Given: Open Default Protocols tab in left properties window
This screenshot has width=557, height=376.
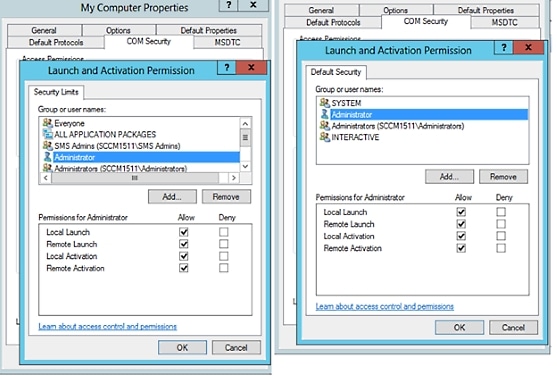Looking at the screenshot, I should (56, 42).
